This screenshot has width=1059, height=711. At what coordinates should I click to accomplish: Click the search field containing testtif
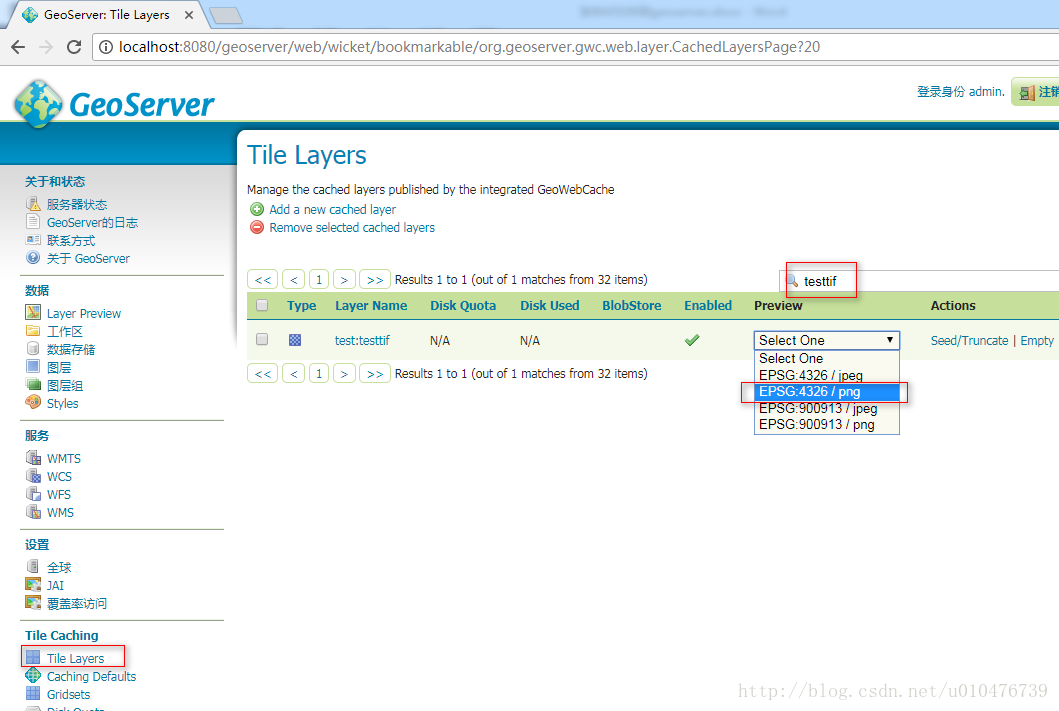(919, 281)
